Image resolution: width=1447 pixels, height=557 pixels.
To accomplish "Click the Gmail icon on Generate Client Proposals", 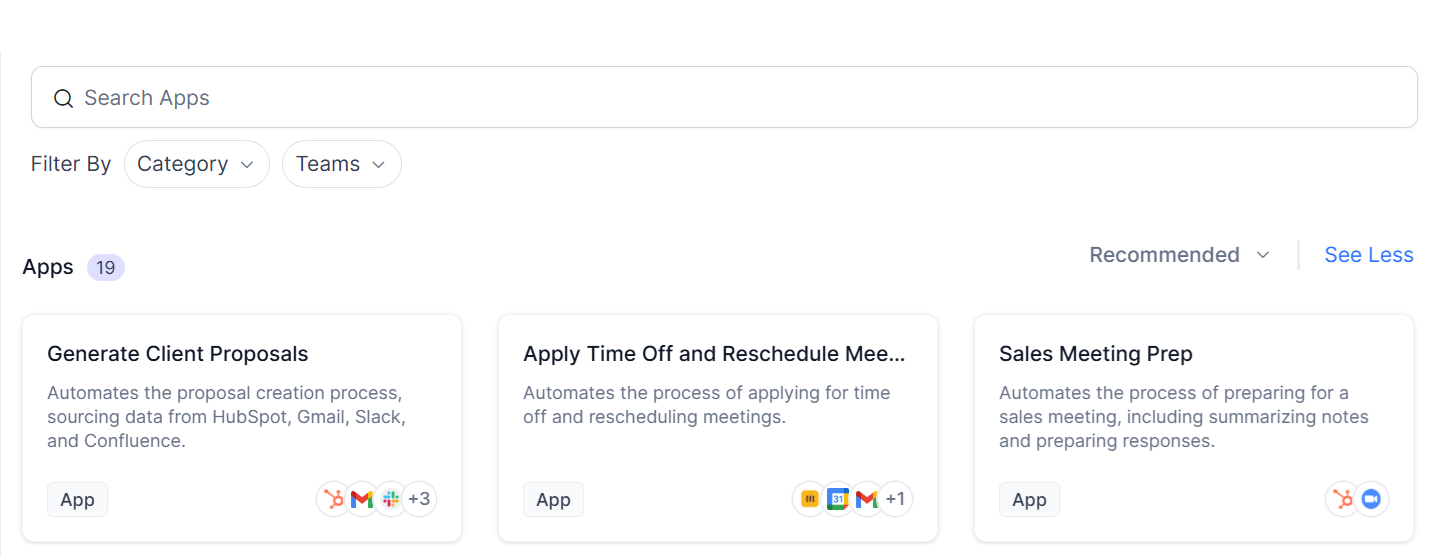I will [362, 499].
